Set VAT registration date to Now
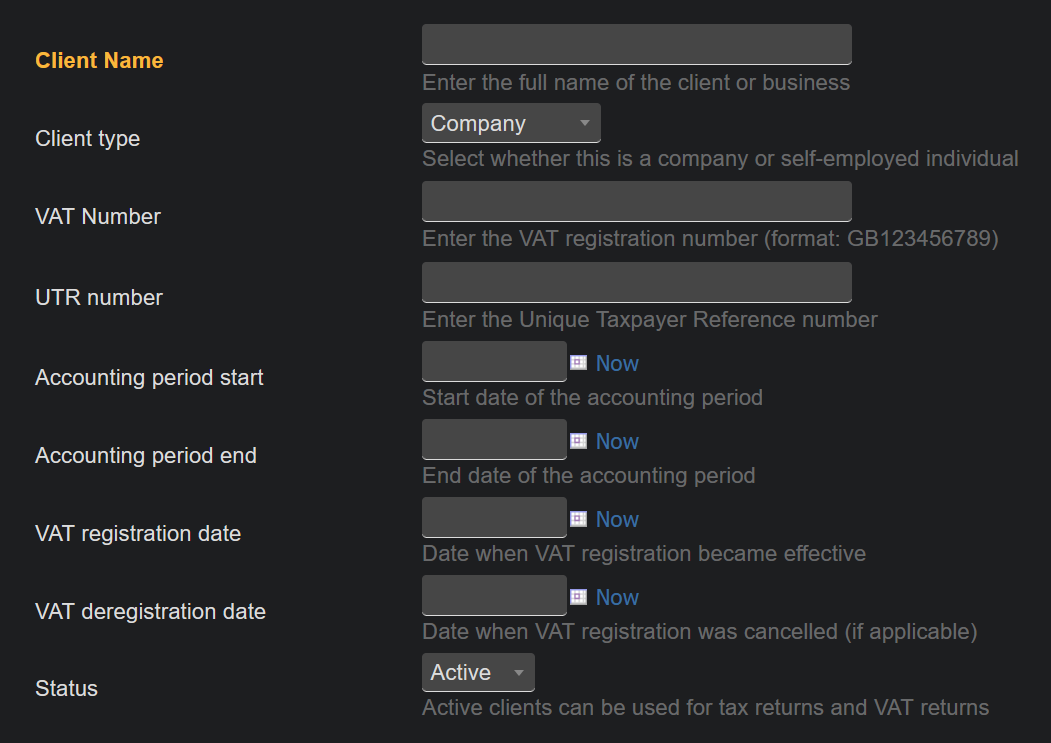 [617, 519]
